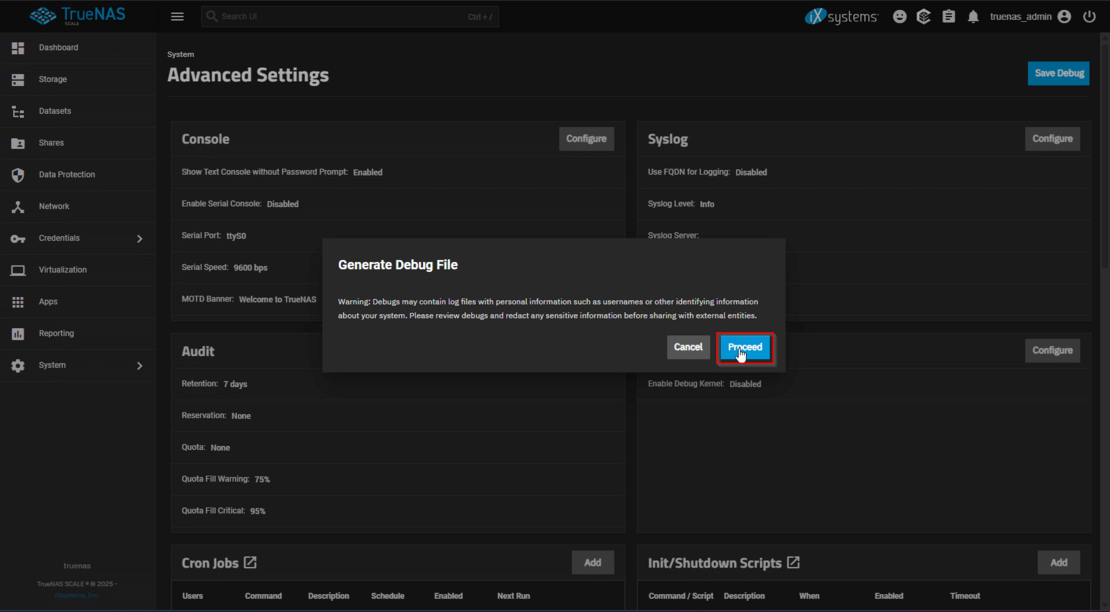This screenshot has width=1110, height=612.
Task: Open Data Protection in the sidebar
Action: (x=66, y=175)
